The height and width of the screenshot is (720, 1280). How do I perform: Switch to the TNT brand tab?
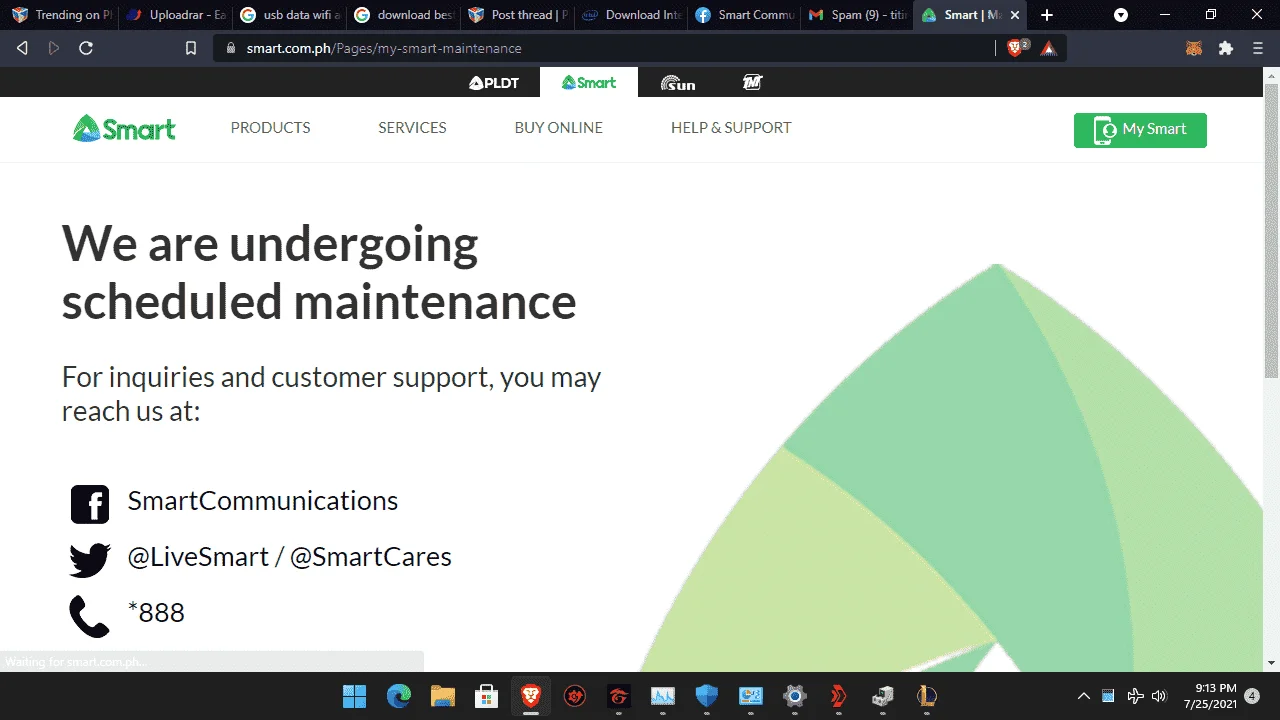753,82
